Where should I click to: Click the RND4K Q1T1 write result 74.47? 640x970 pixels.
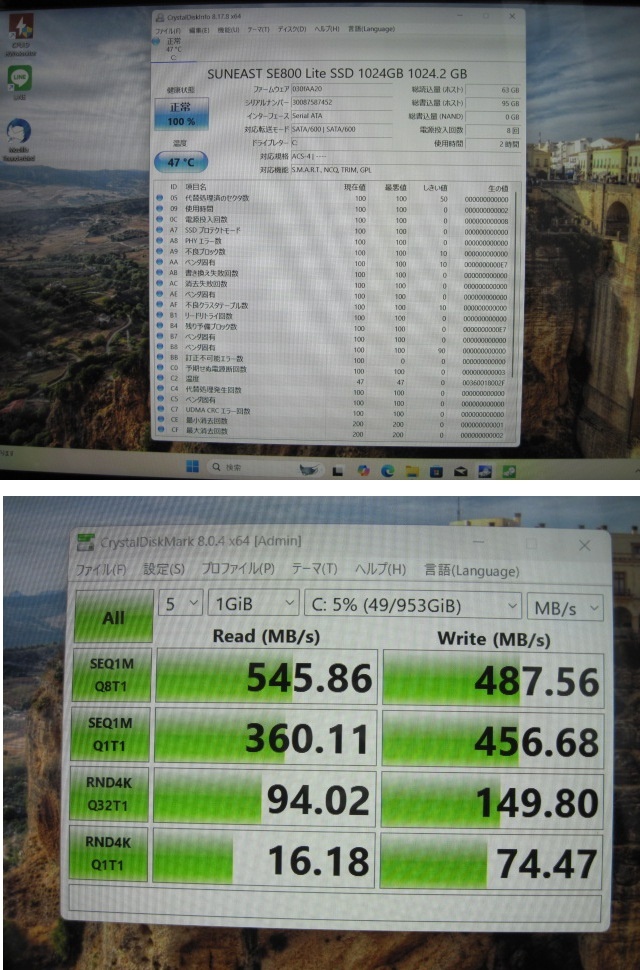[491, 862]
